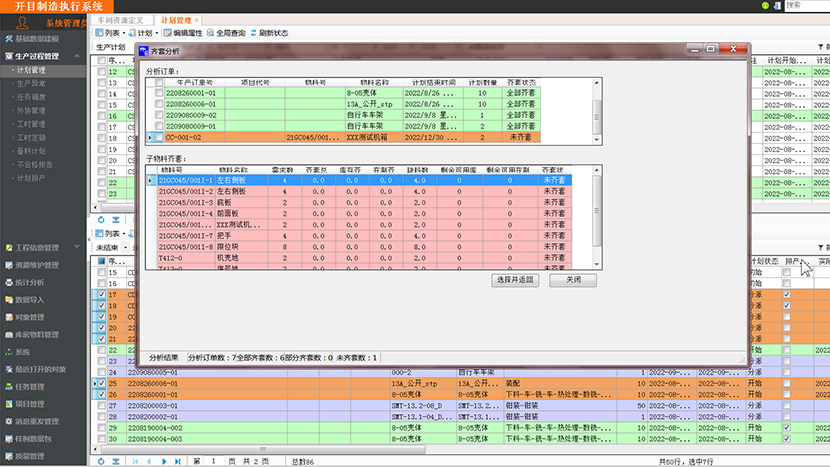830x467 pixels.
Task: Click the green info icon near search
Action: pos(765,5)
